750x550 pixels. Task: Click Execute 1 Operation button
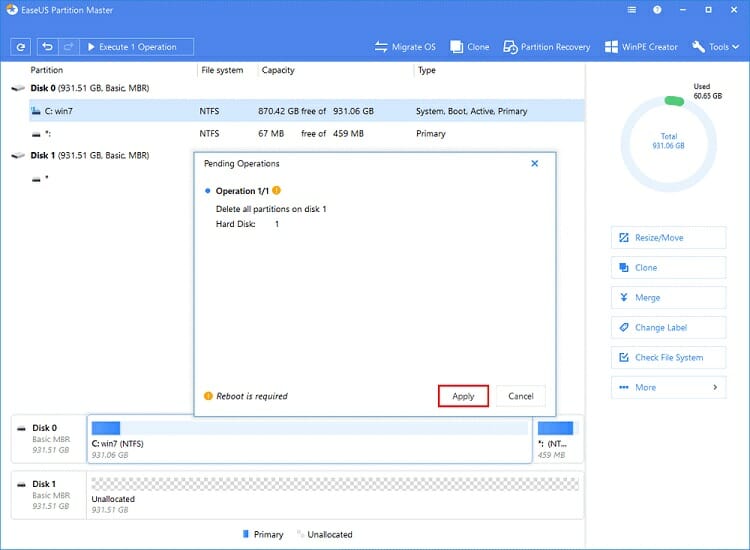point(136,47)
